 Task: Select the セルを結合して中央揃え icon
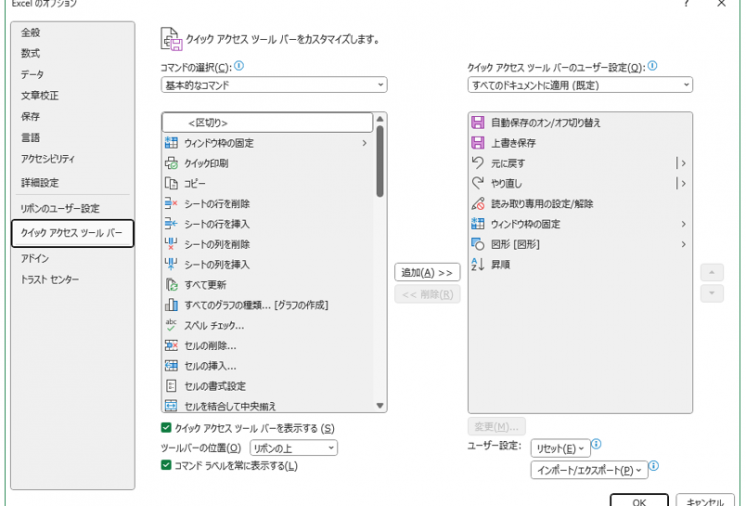point(171,406)
